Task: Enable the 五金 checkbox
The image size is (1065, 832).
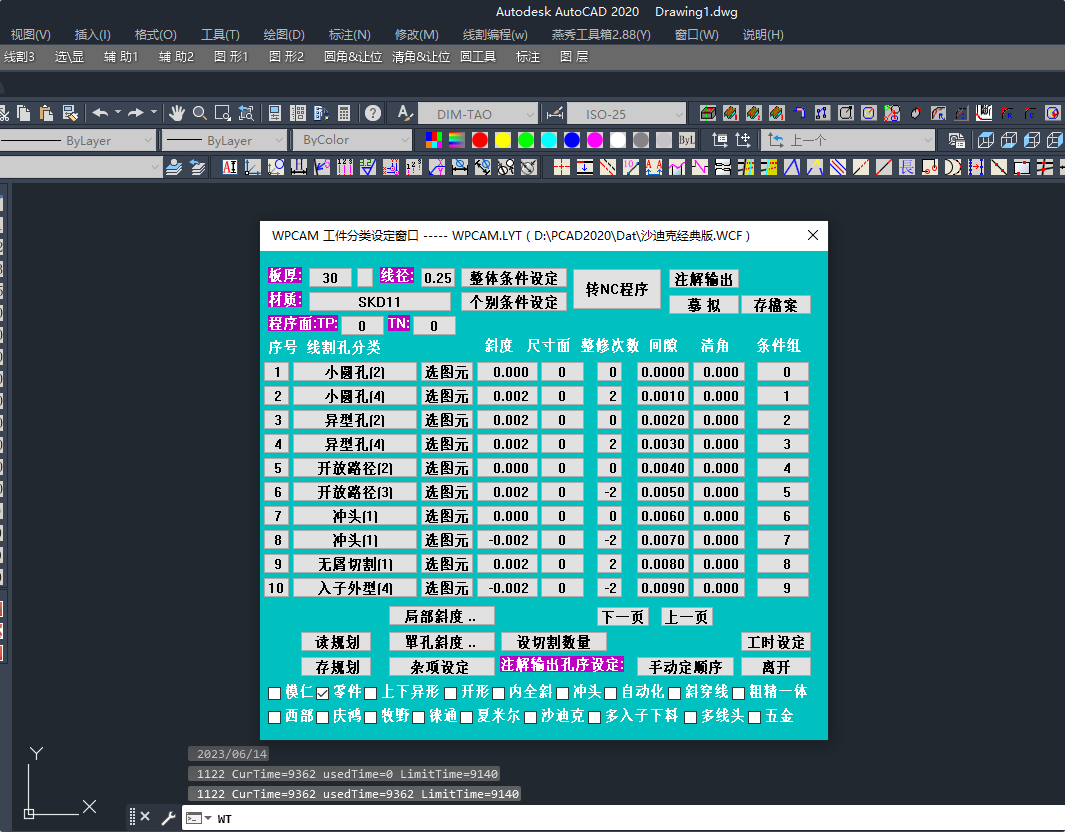Action: 755,717
